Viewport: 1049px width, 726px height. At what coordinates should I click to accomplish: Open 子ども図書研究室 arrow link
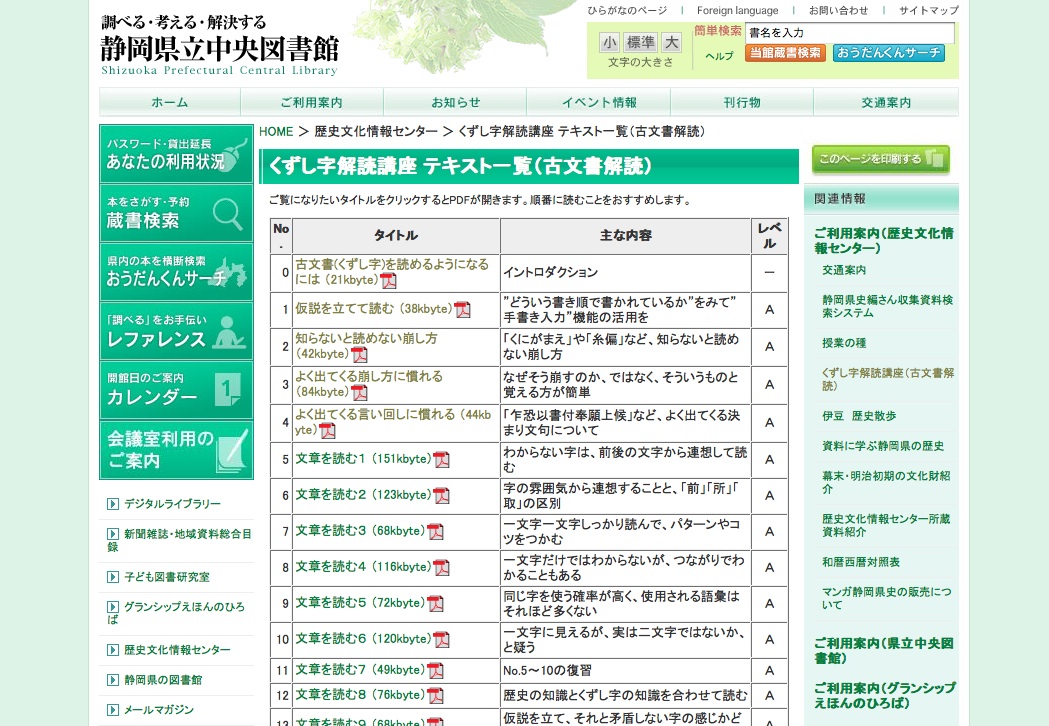pyautogui.click(x=166, y=577)
